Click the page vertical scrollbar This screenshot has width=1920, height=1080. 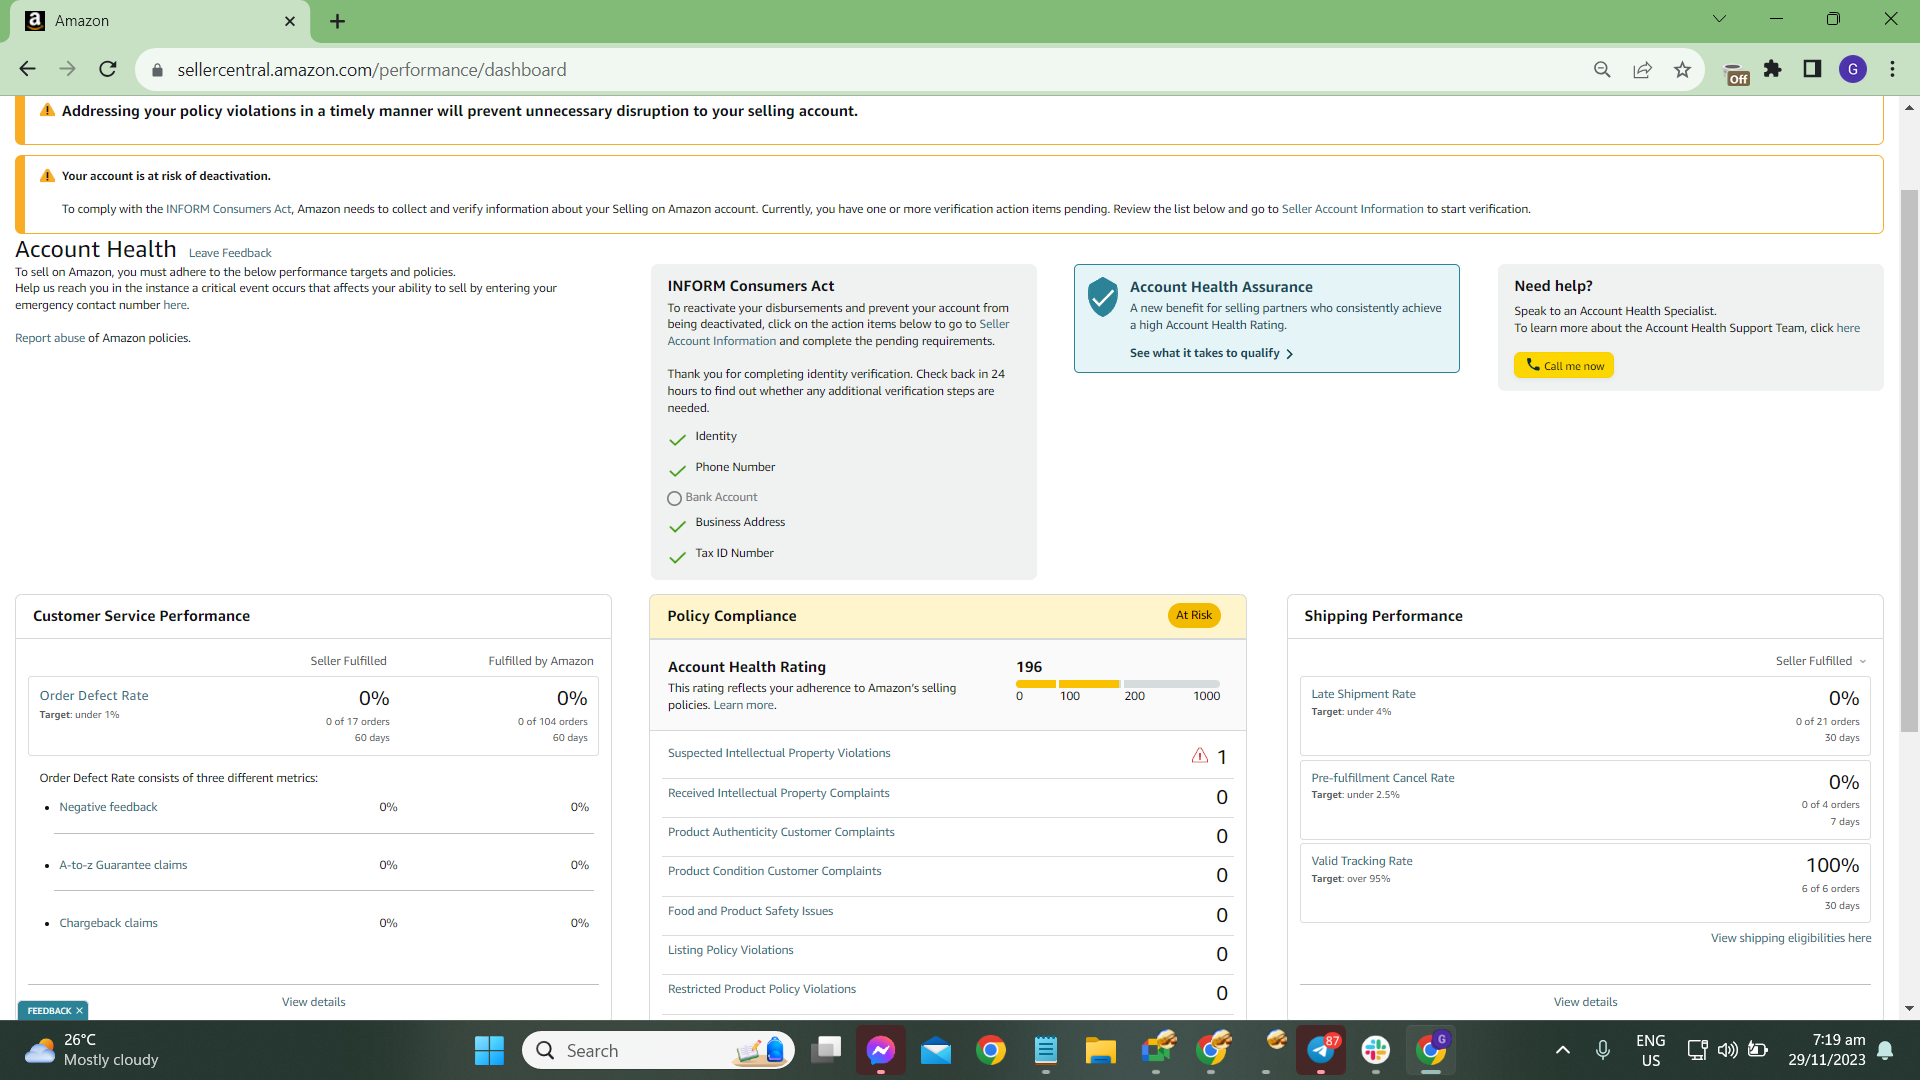[1909, 460]
